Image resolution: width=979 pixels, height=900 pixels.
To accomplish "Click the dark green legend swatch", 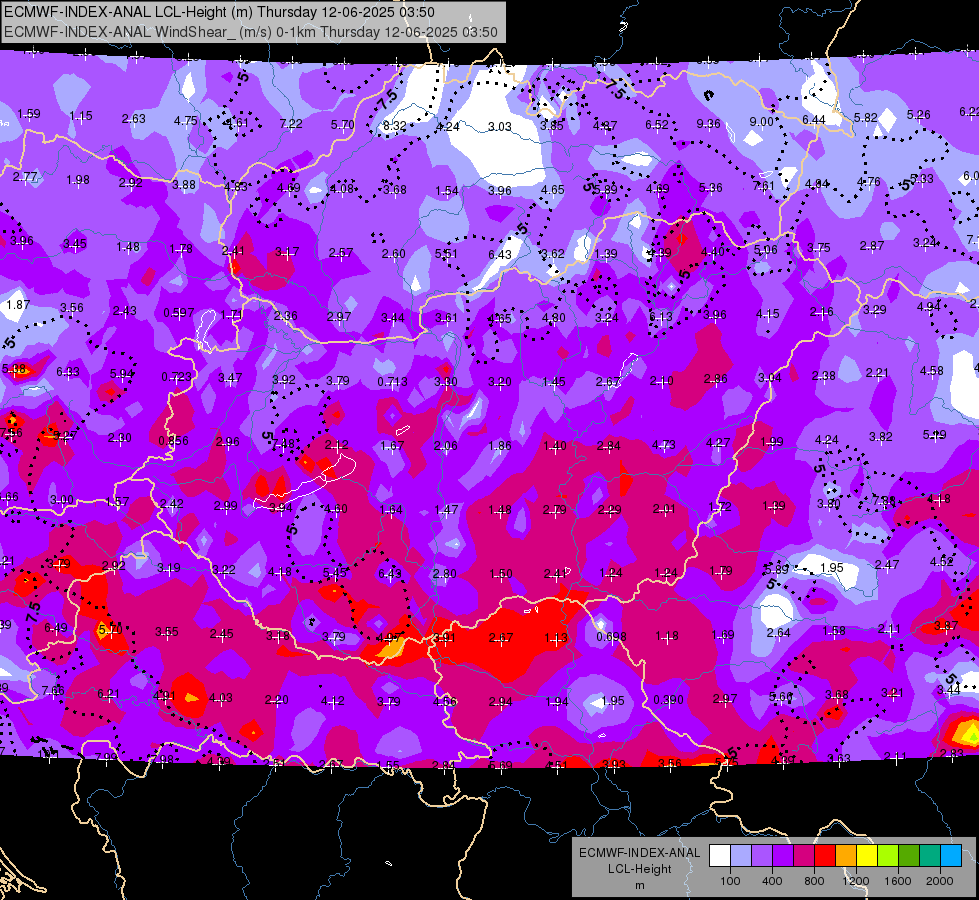I will [x=909, y=856].
